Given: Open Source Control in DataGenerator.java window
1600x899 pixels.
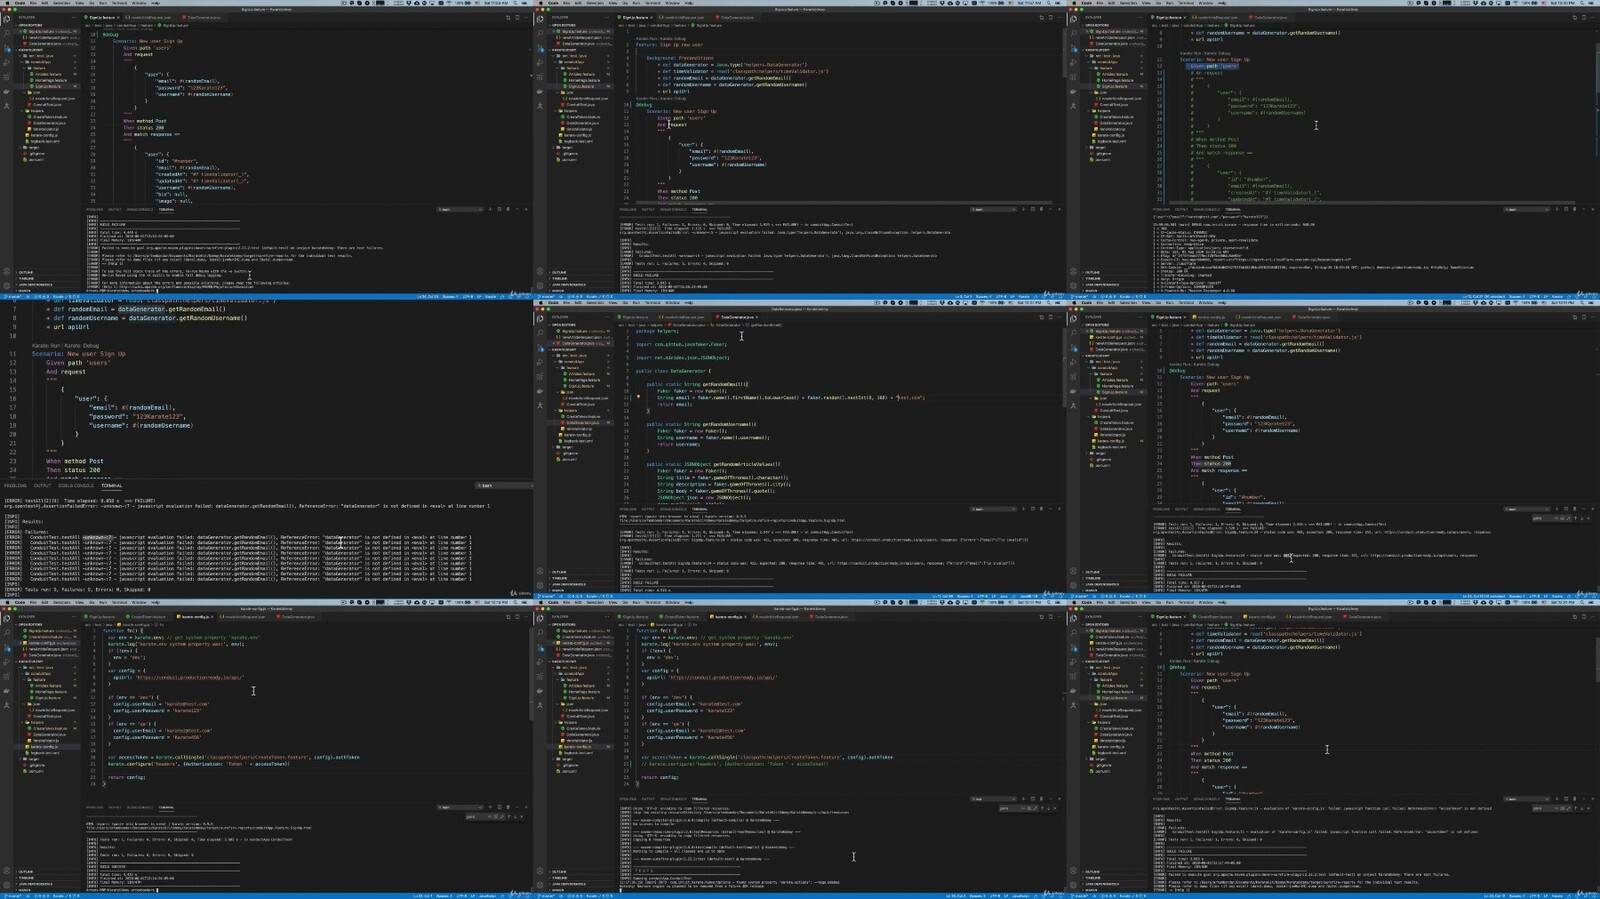Looking at the screenshot, I should [x=540, y=348].
